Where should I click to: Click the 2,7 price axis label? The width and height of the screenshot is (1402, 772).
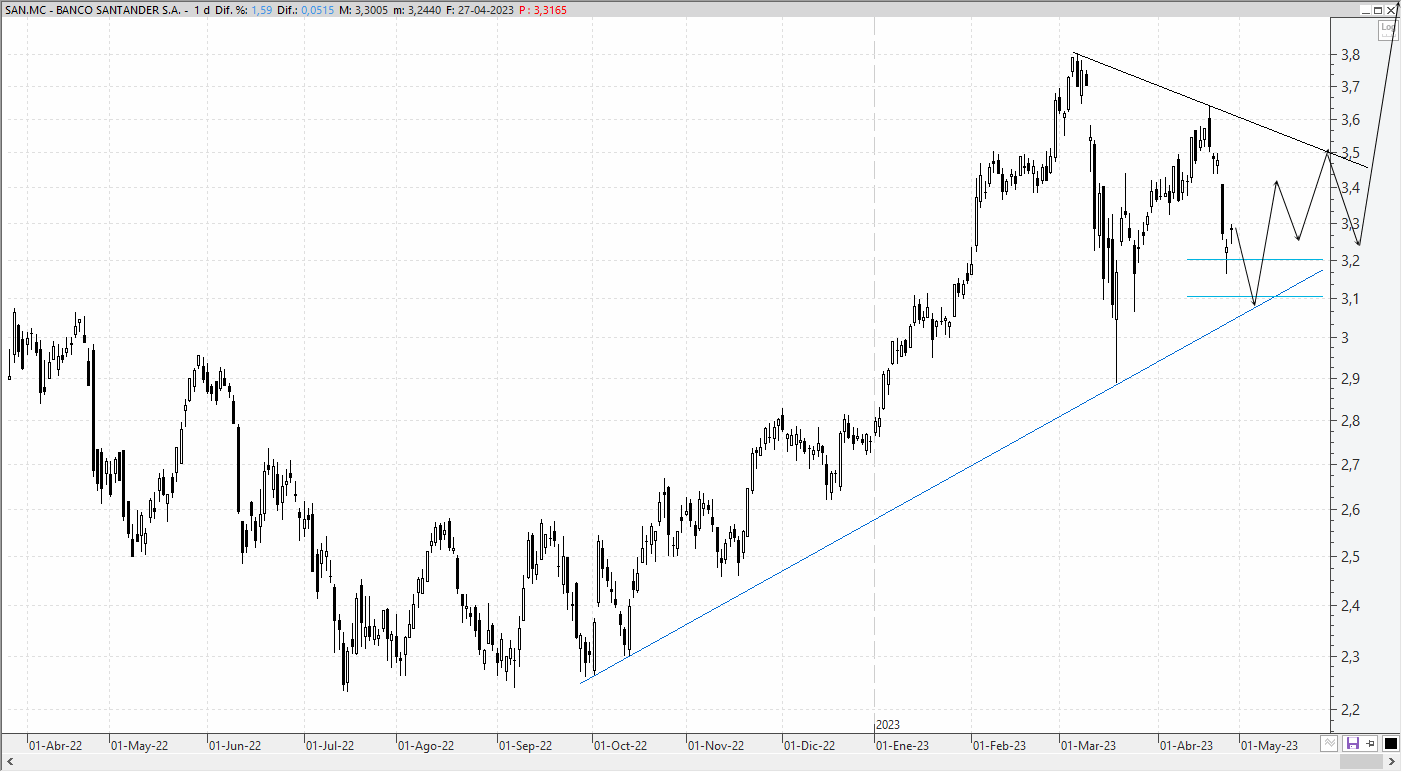click(1350, 465)
